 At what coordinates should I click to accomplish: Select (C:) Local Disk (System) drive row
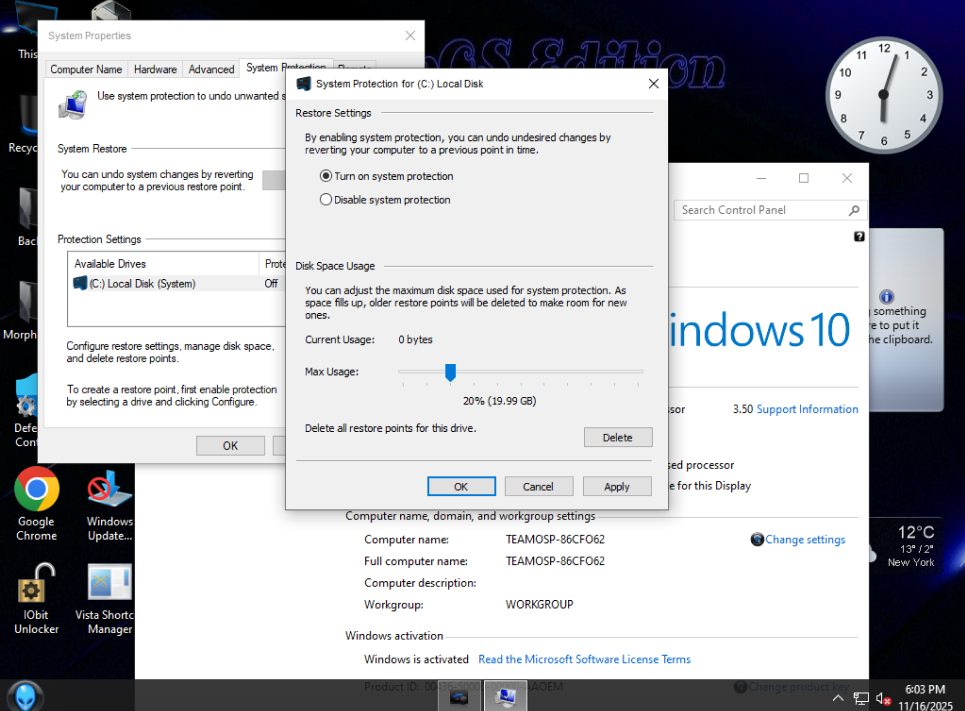[176, 283]
